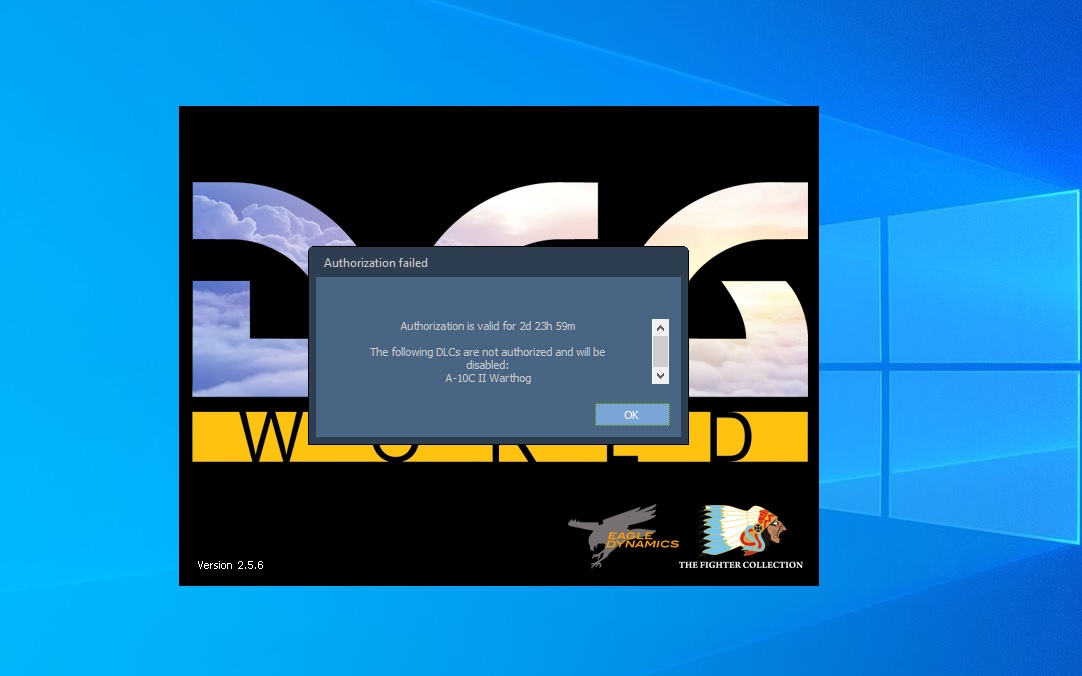Click the 'Authorization is valid for' message line
This screenshot has width=1082, height=676.
coord(488,326)
